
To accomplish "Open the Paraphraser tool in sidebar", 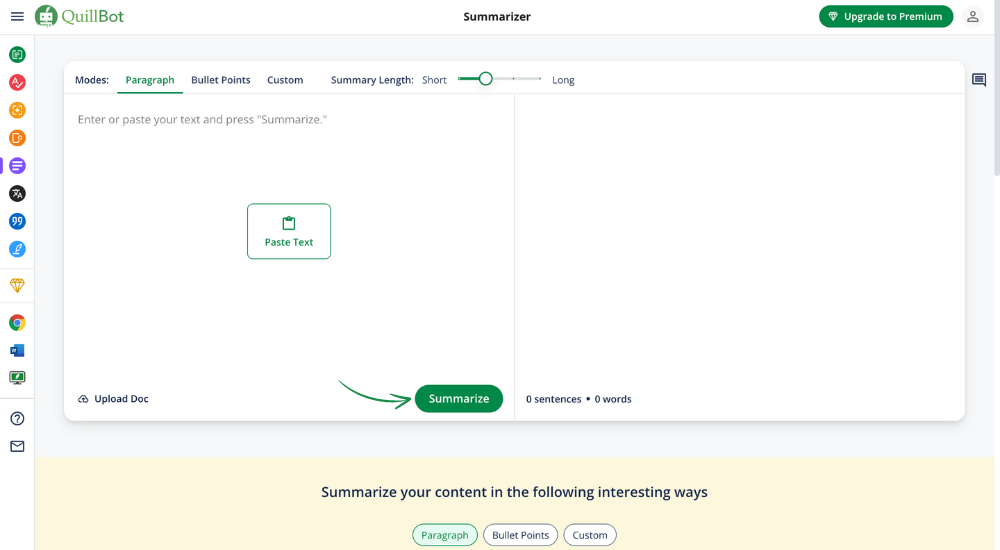I will [17, 54].
